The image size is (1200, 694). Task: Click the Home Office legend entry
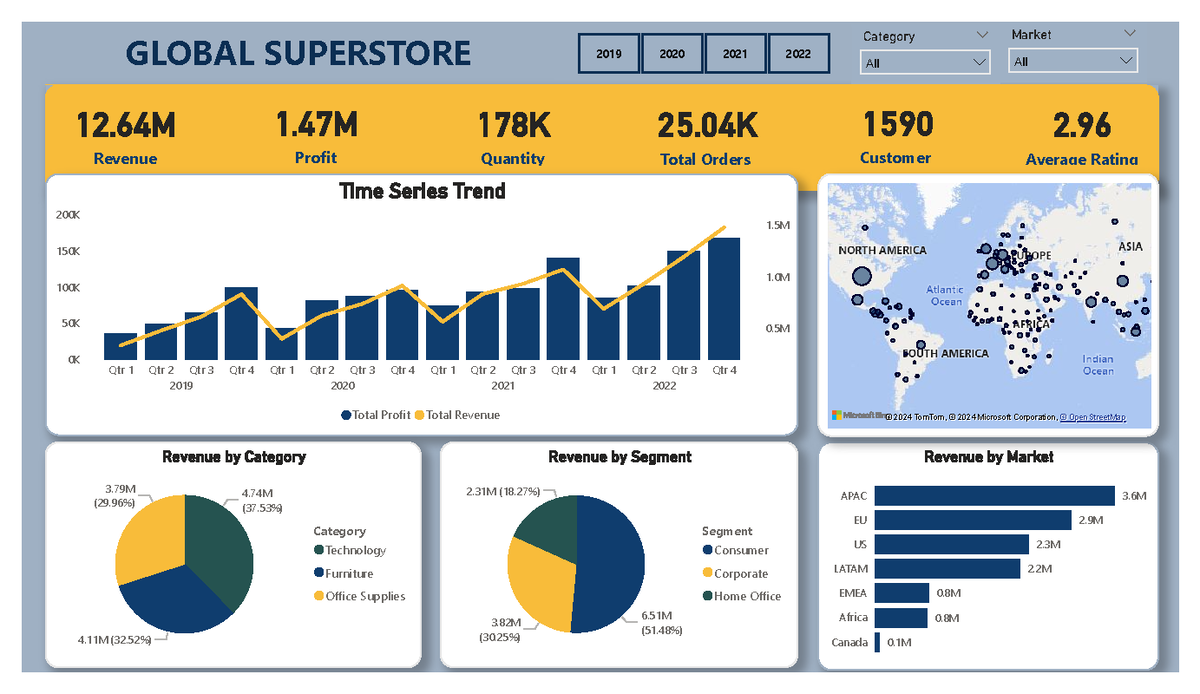click(x=742, y=596)
